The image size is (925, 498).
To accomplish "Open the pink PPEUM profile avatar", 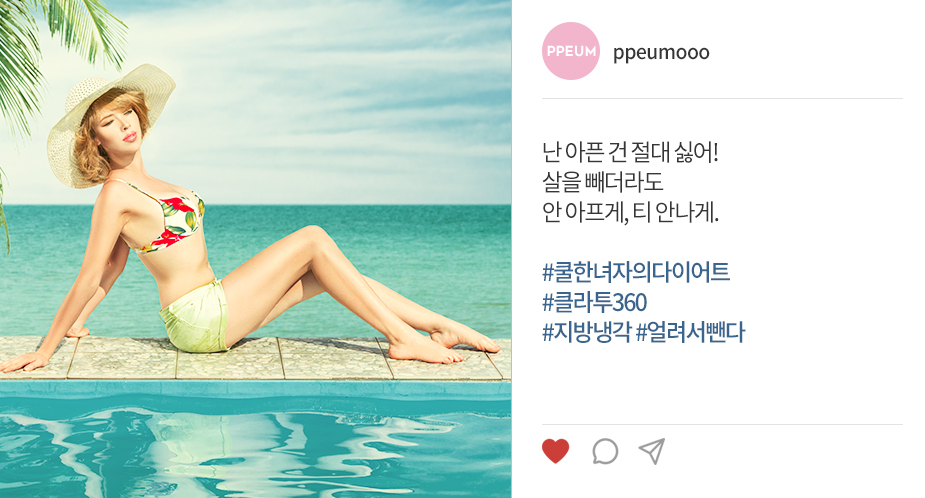I will point(570,51).
